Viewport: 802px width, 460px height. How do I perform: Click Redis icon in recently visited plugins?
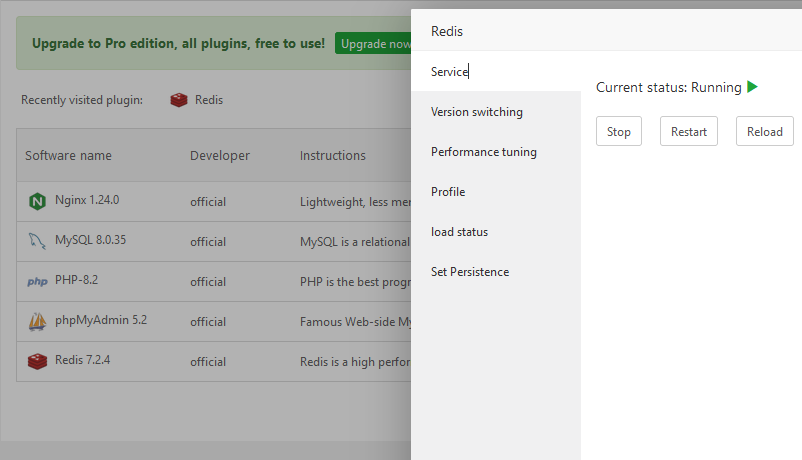[x=179, y=100]
